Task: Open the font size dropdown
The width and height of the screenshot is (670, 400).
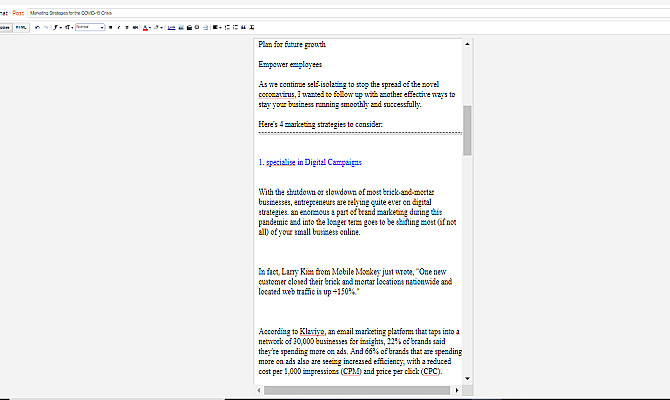Action: [69, 27]
